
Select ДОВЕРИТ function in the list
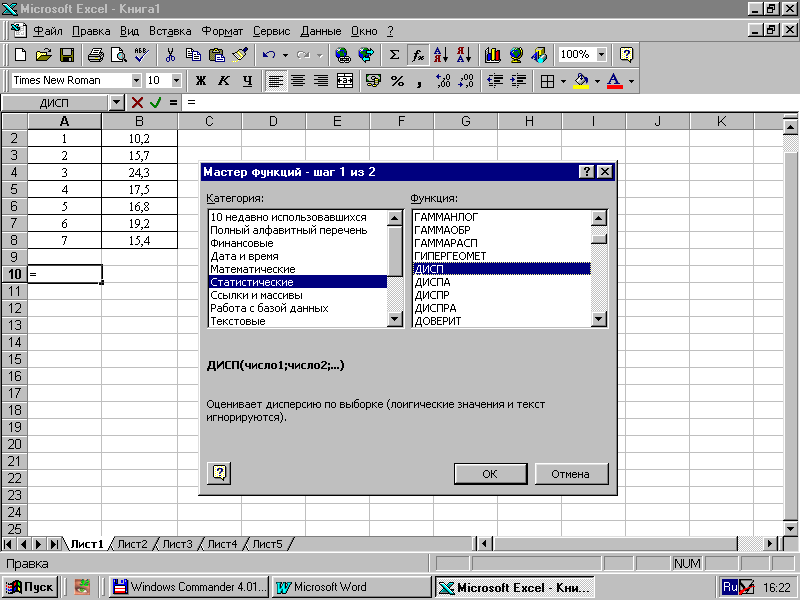[x=501, y=321]
